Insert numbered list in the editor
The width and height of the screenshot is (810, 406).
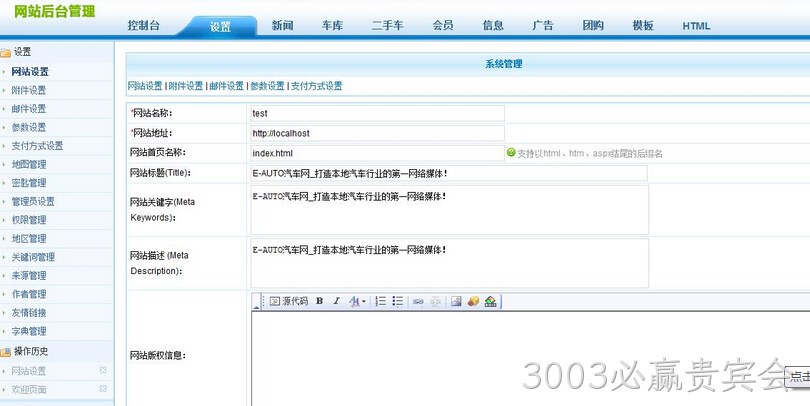(x=381, y=301)
